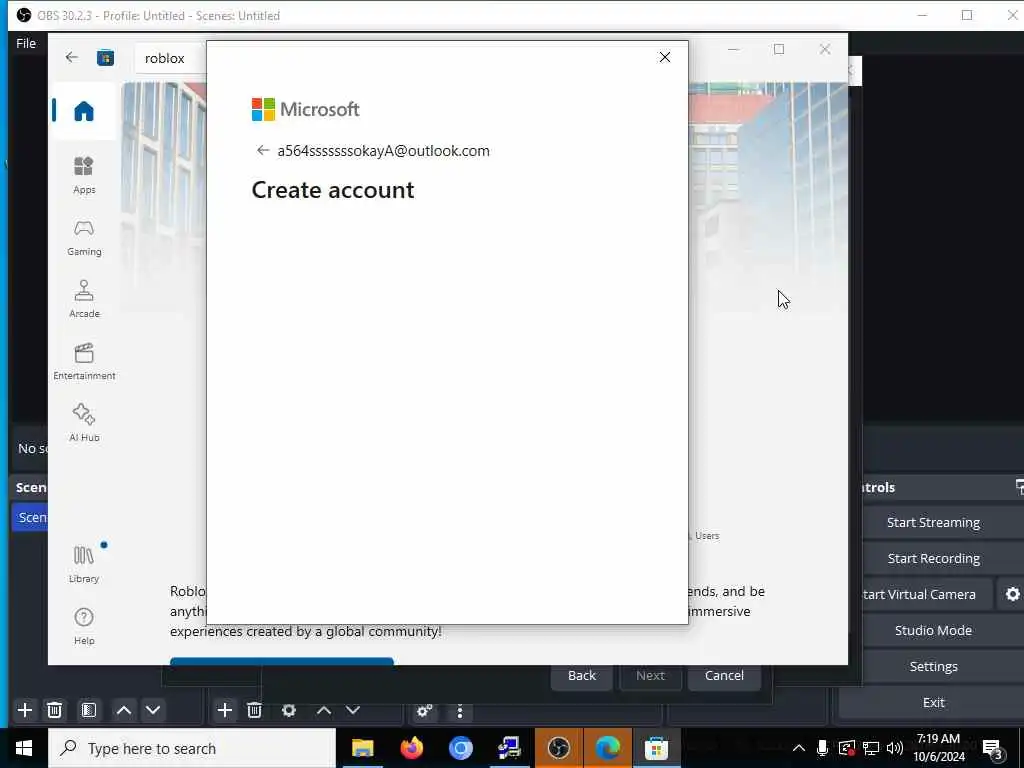Screen dimensions: 1024x768
Task: Click Start Streaming in OBS
Action: click(x=933, y=522)
